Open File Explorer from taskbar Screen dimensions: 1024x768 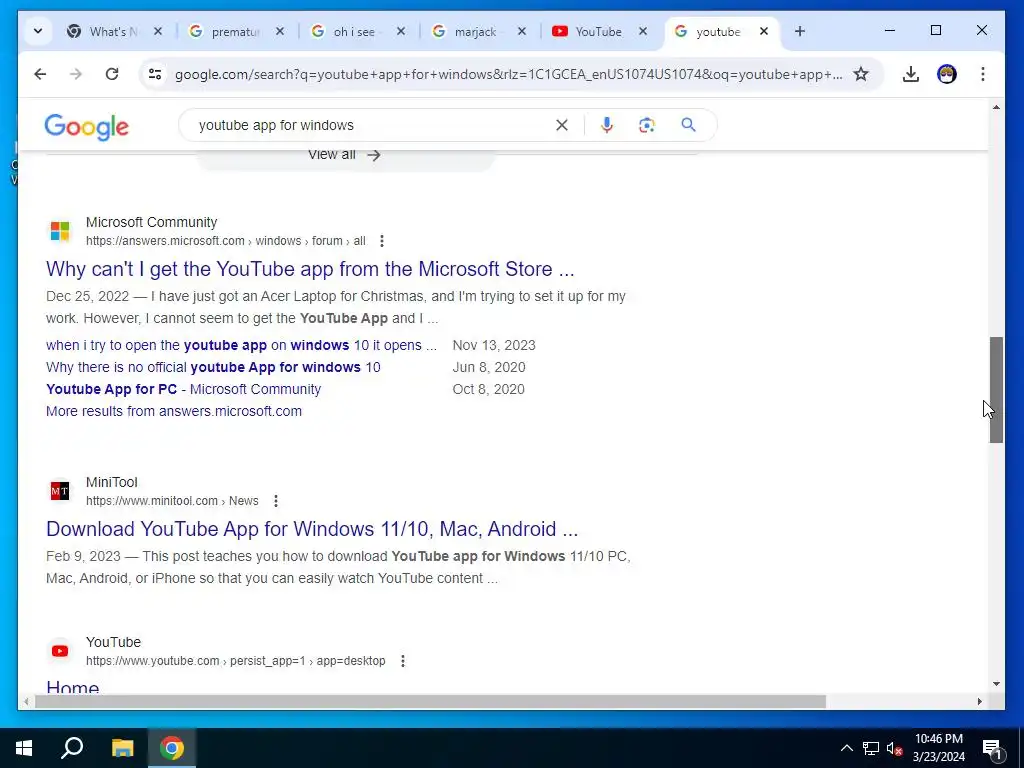[x=122, y=748]
